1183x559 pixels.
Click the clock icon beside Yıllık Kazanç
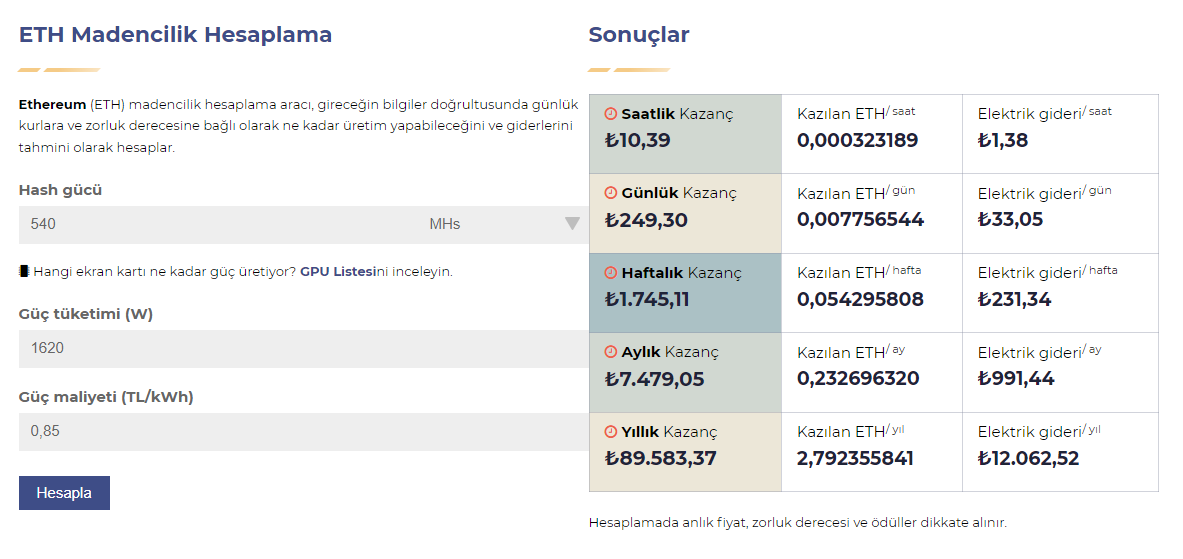[x=611, y=432]
